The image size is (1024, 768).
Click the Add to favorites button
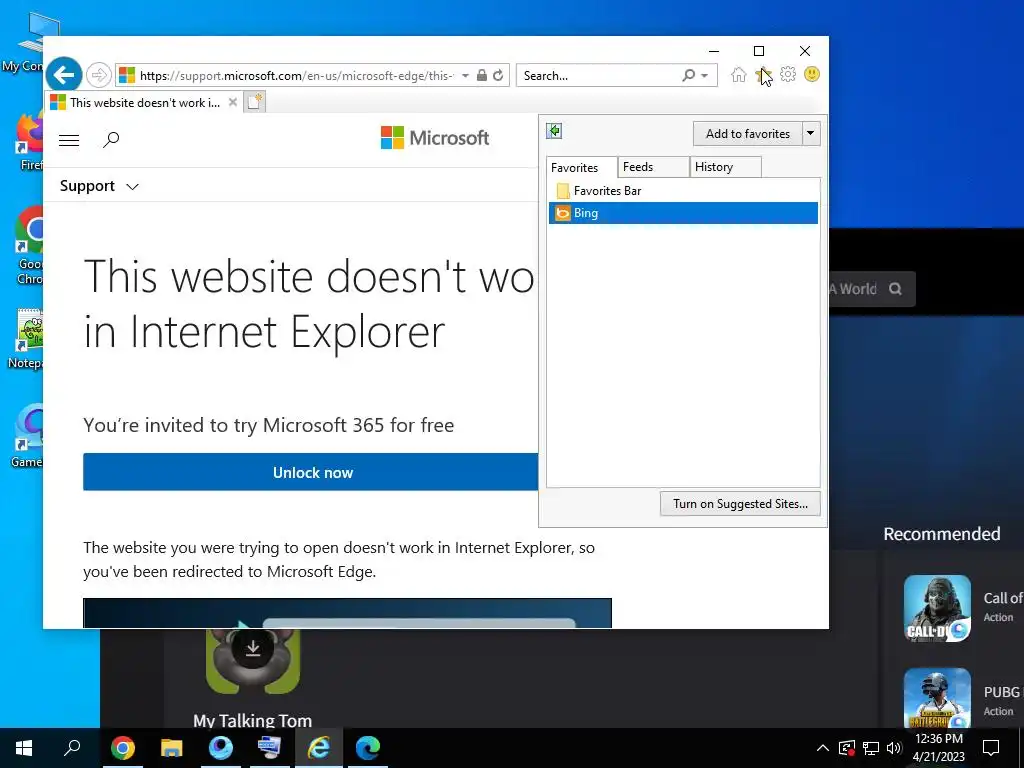click(748, 134)
